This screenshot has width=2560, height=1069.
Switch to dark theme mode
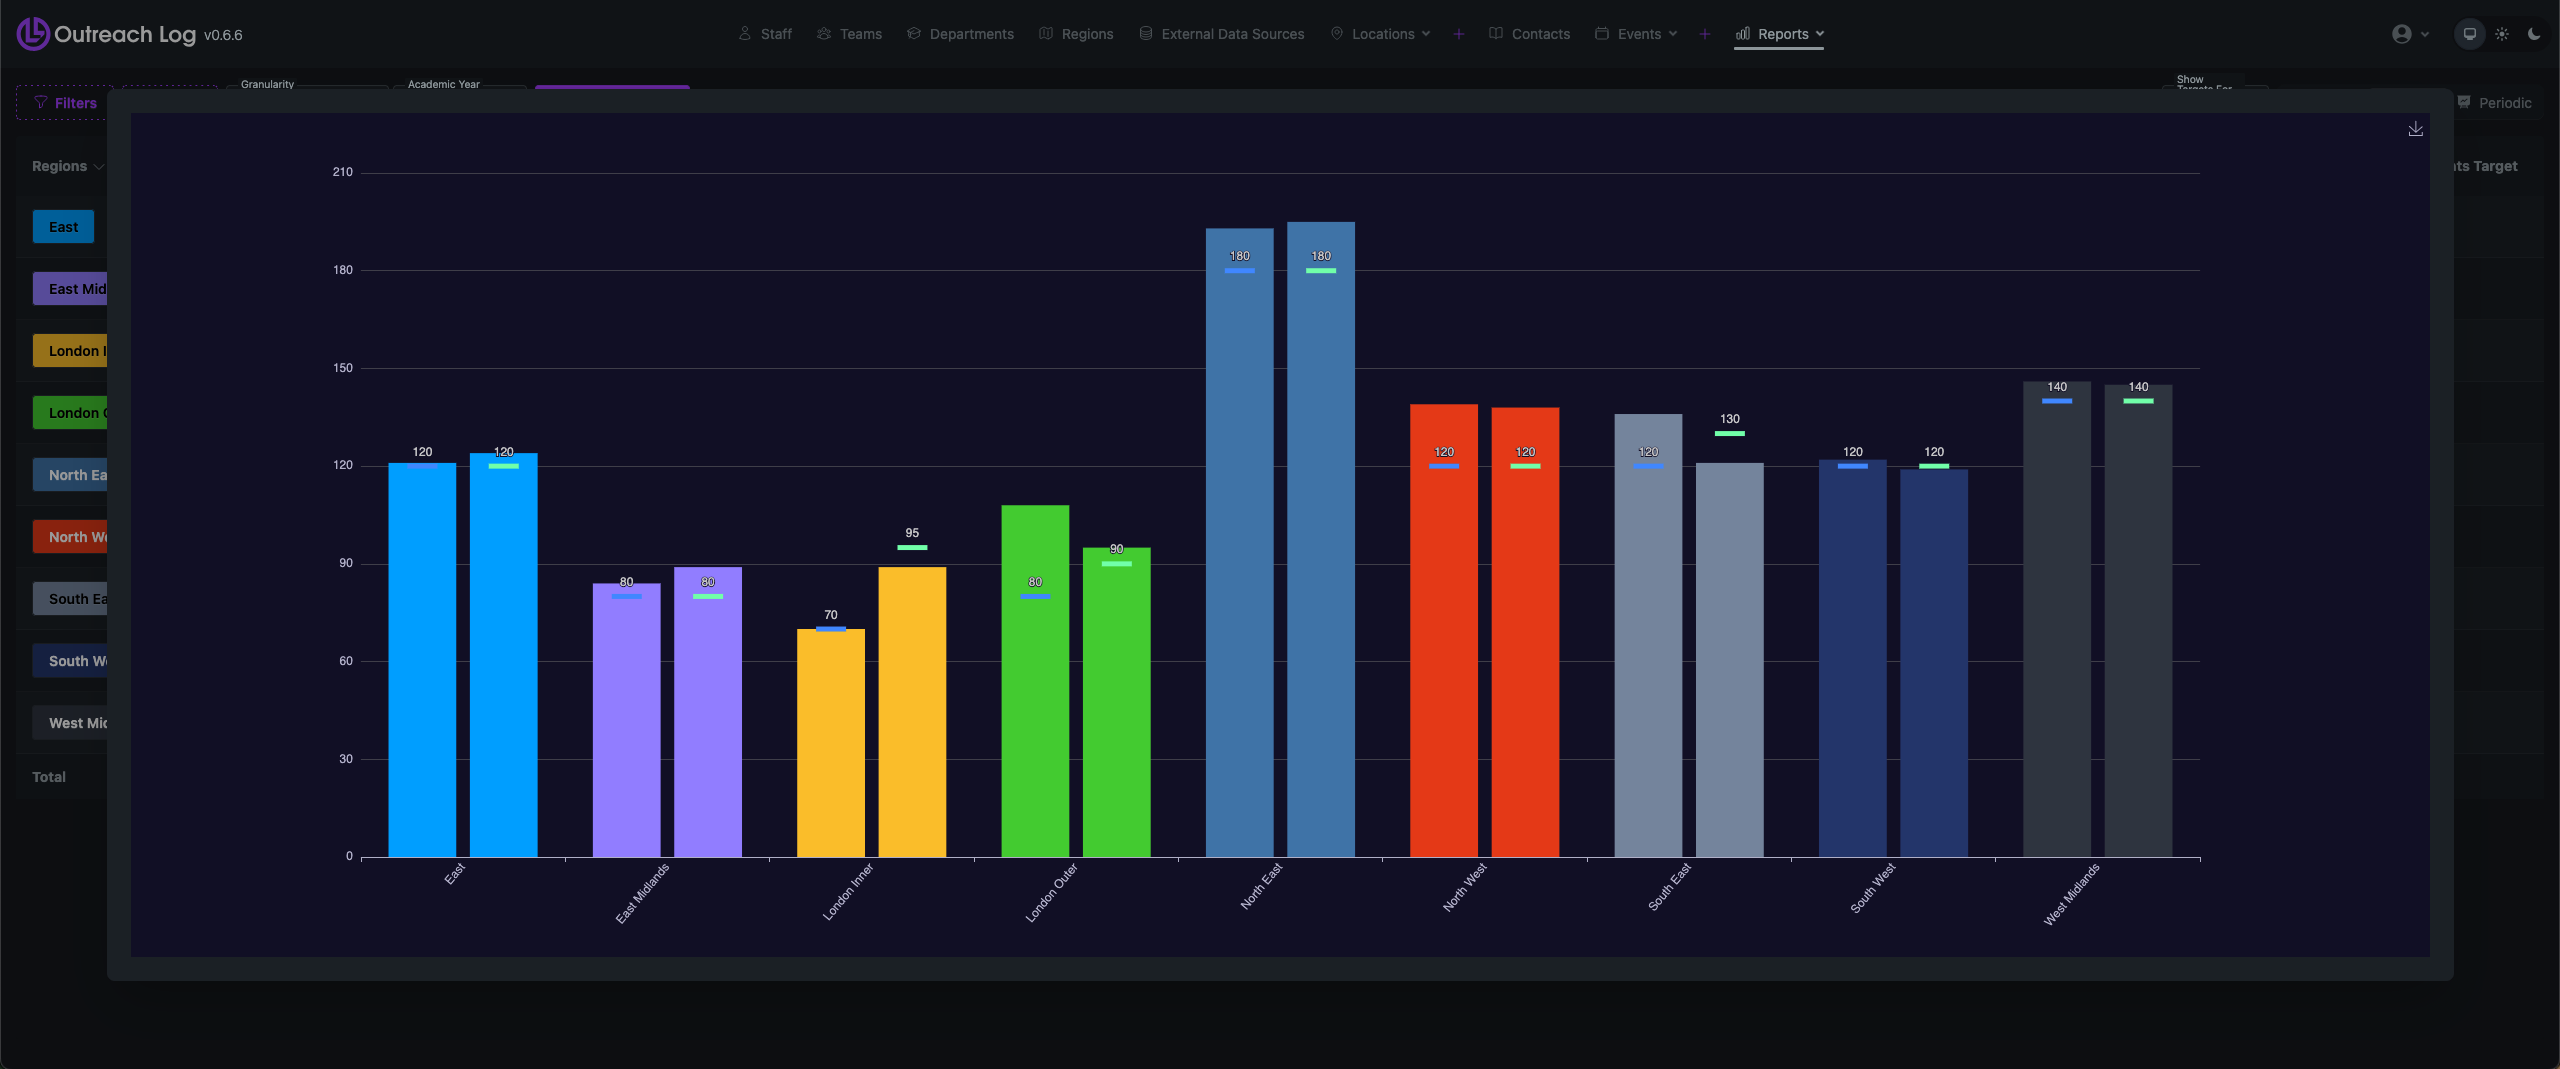[2534, 34]
